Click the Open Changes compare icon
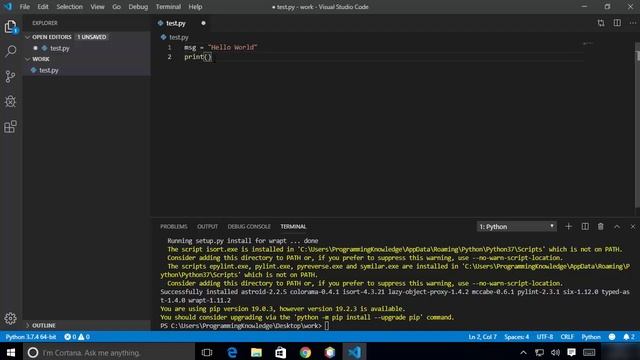Viewport: 640px width, 360px height. (601, 23)
